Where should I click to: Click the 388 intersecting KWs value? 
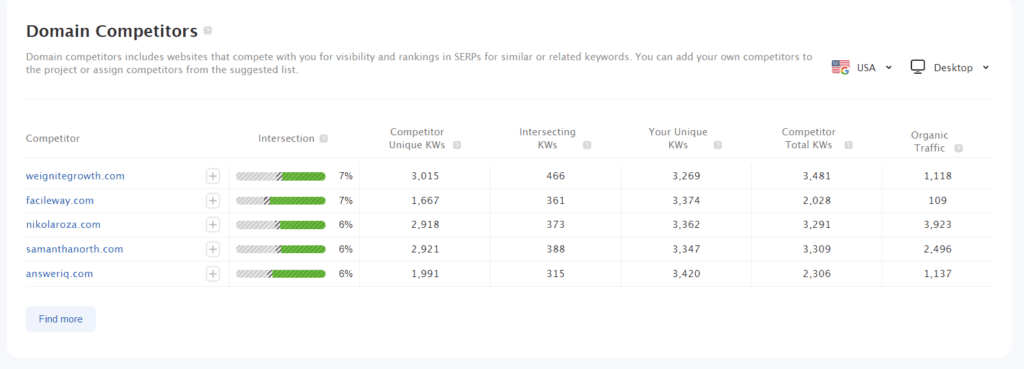556,249
